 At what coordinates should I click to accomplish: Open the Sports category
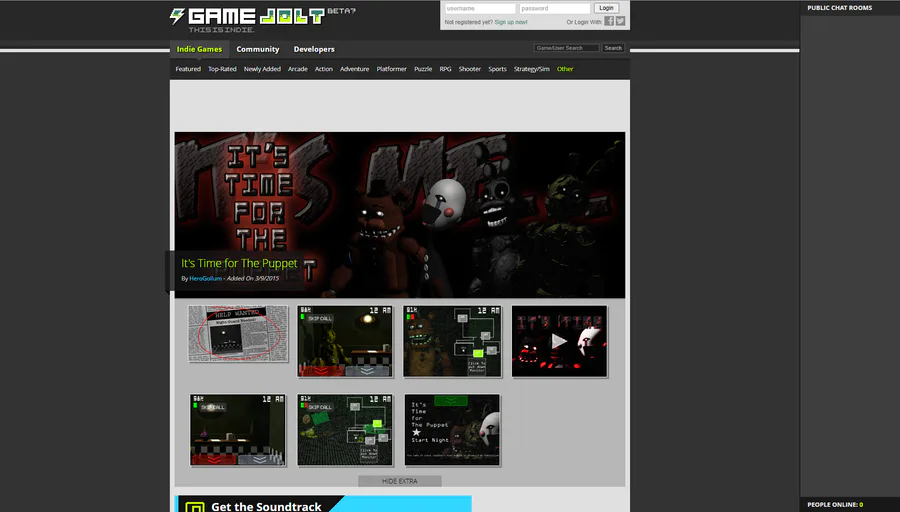click(x=498, y=69)
